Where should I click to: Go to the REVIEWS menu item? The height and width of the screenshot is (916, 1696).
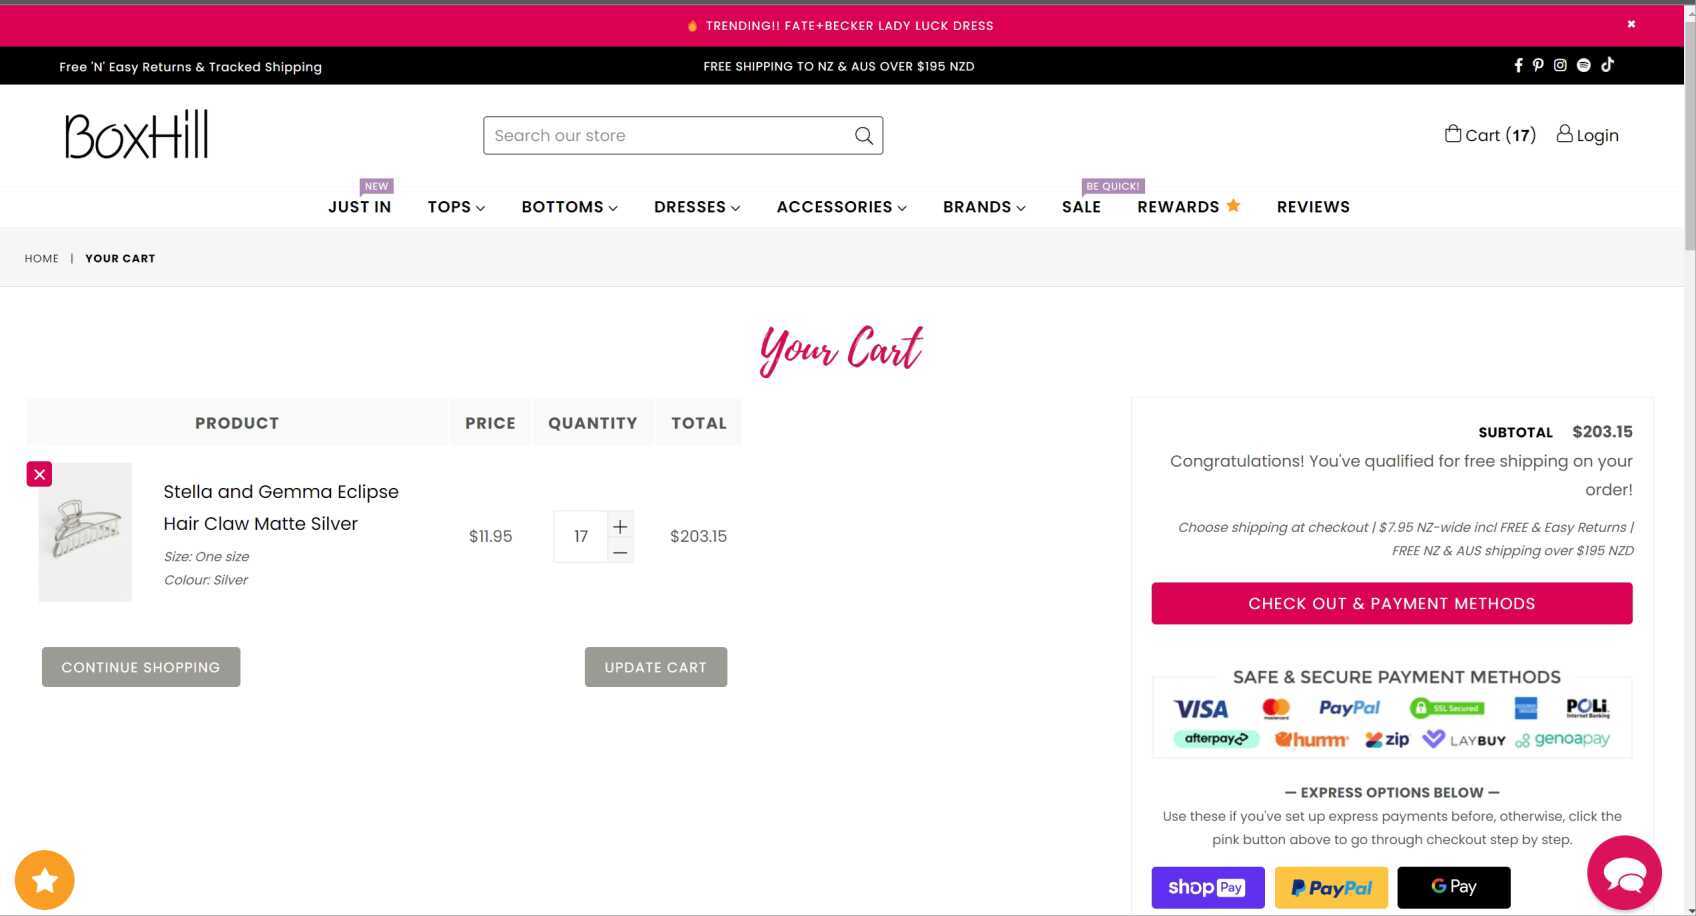(x=1313, y=207)
